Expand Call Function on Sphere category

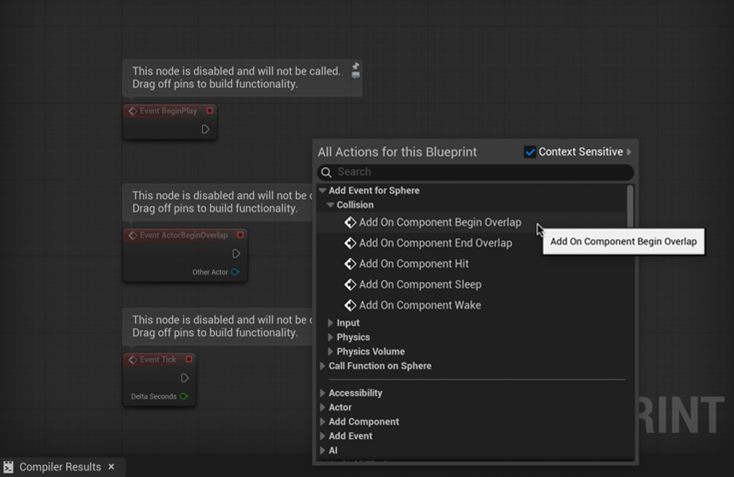click(322, 366)
